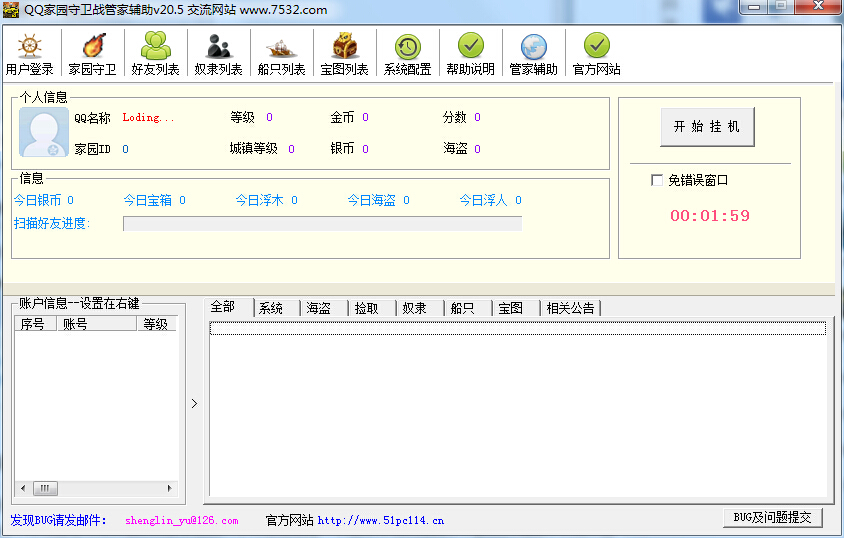Select the 相关公告 announcements tab

570,308
